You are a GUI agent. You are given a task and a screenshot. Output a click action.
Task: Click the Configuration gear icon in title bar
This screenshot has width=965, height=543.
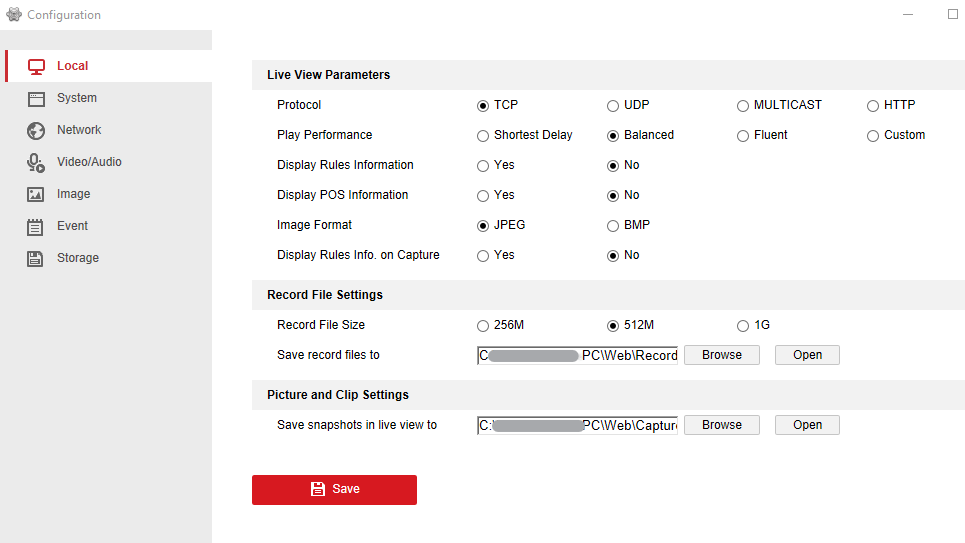14,15
